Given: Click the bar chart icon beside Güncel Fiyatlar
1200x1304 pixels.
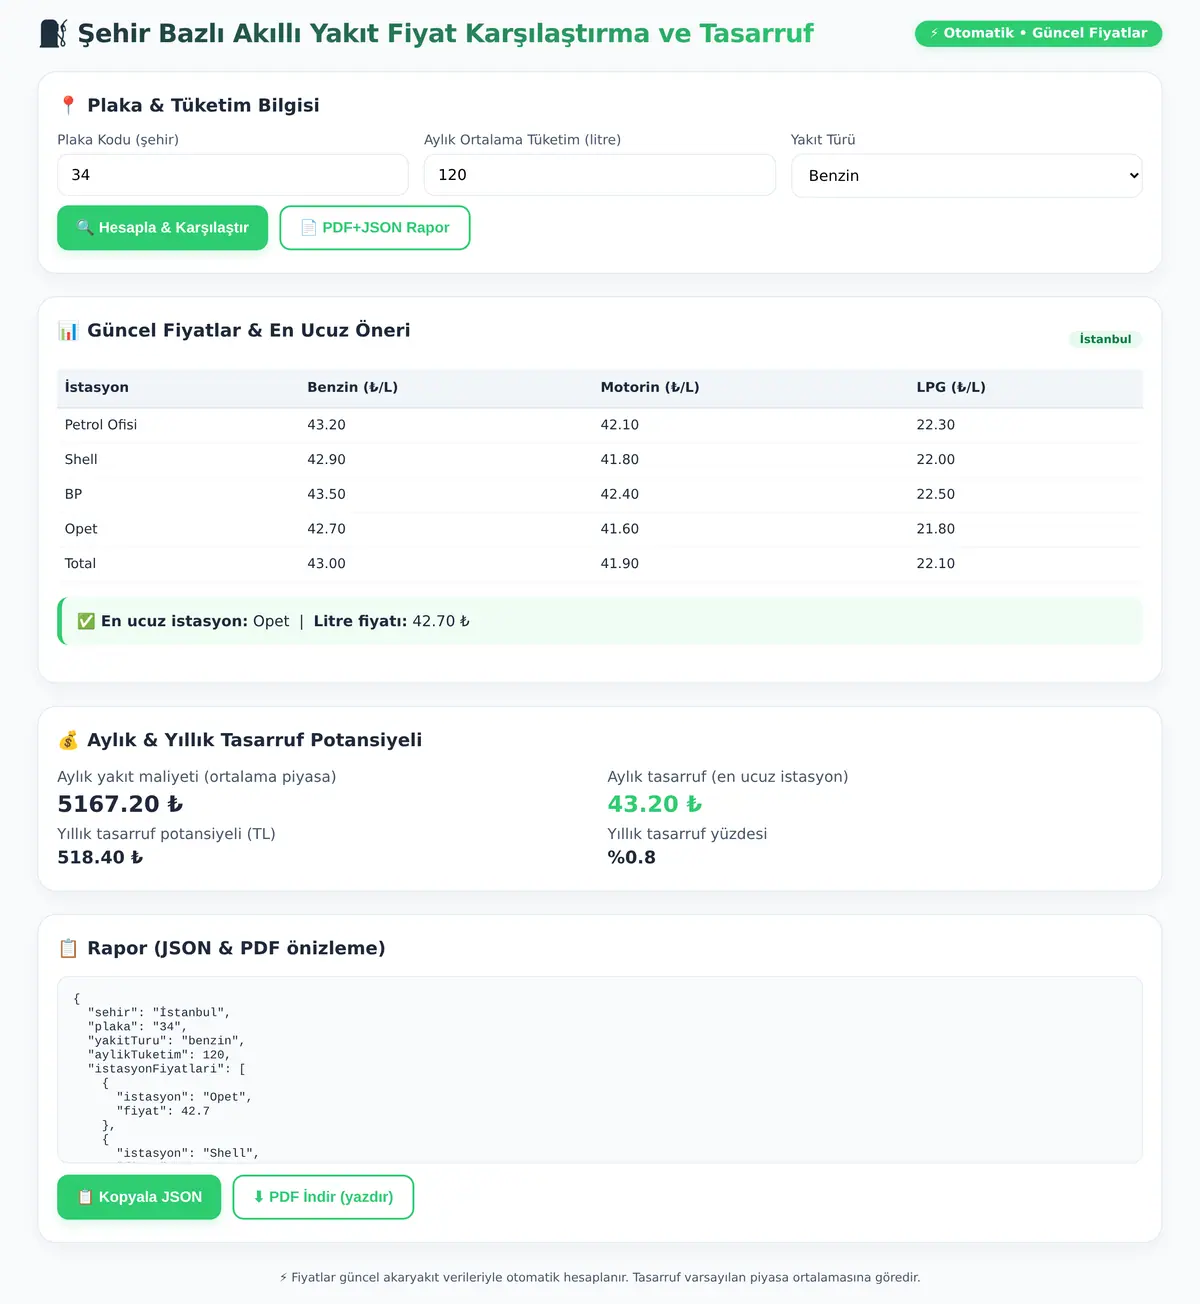Looking at the screenshot, I should pos(68,331).
